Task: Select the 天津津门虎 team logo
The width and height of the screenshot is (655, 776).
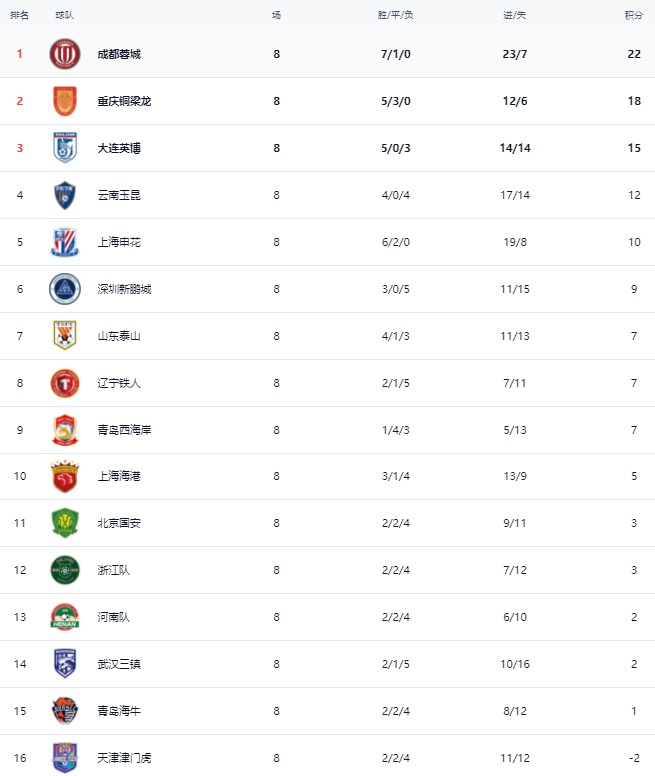Action: click(x=65, y=757)
